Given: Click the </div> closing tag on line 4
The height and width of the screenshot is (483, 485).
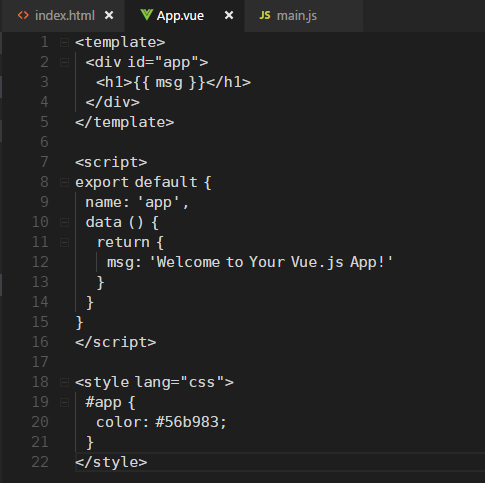Looking at the screenshot, I should tap(112, 102).
